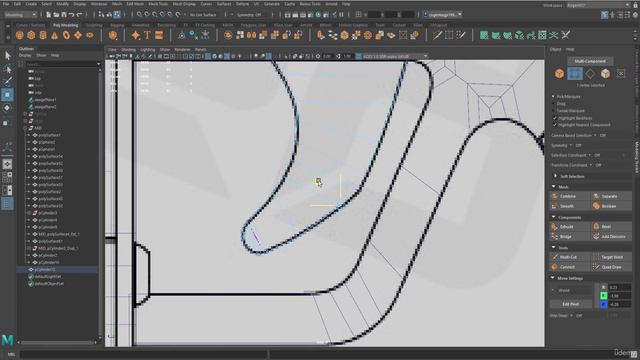Click the undo arrow in status line
This screenshot has width=640, height=360.
pos(71,15)
